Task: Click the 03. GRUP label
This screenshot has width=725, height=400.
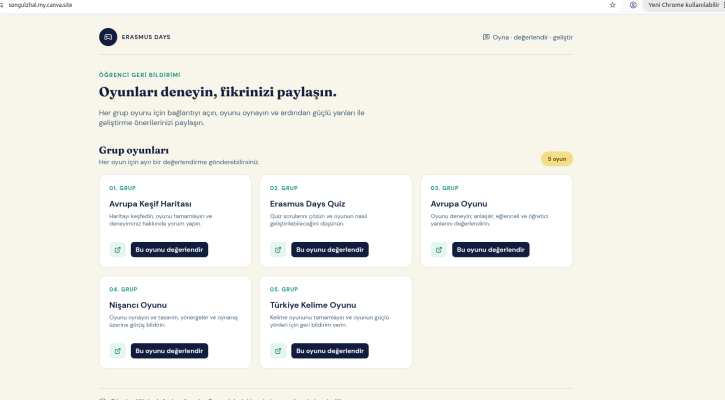Action: tap(444, 188)
